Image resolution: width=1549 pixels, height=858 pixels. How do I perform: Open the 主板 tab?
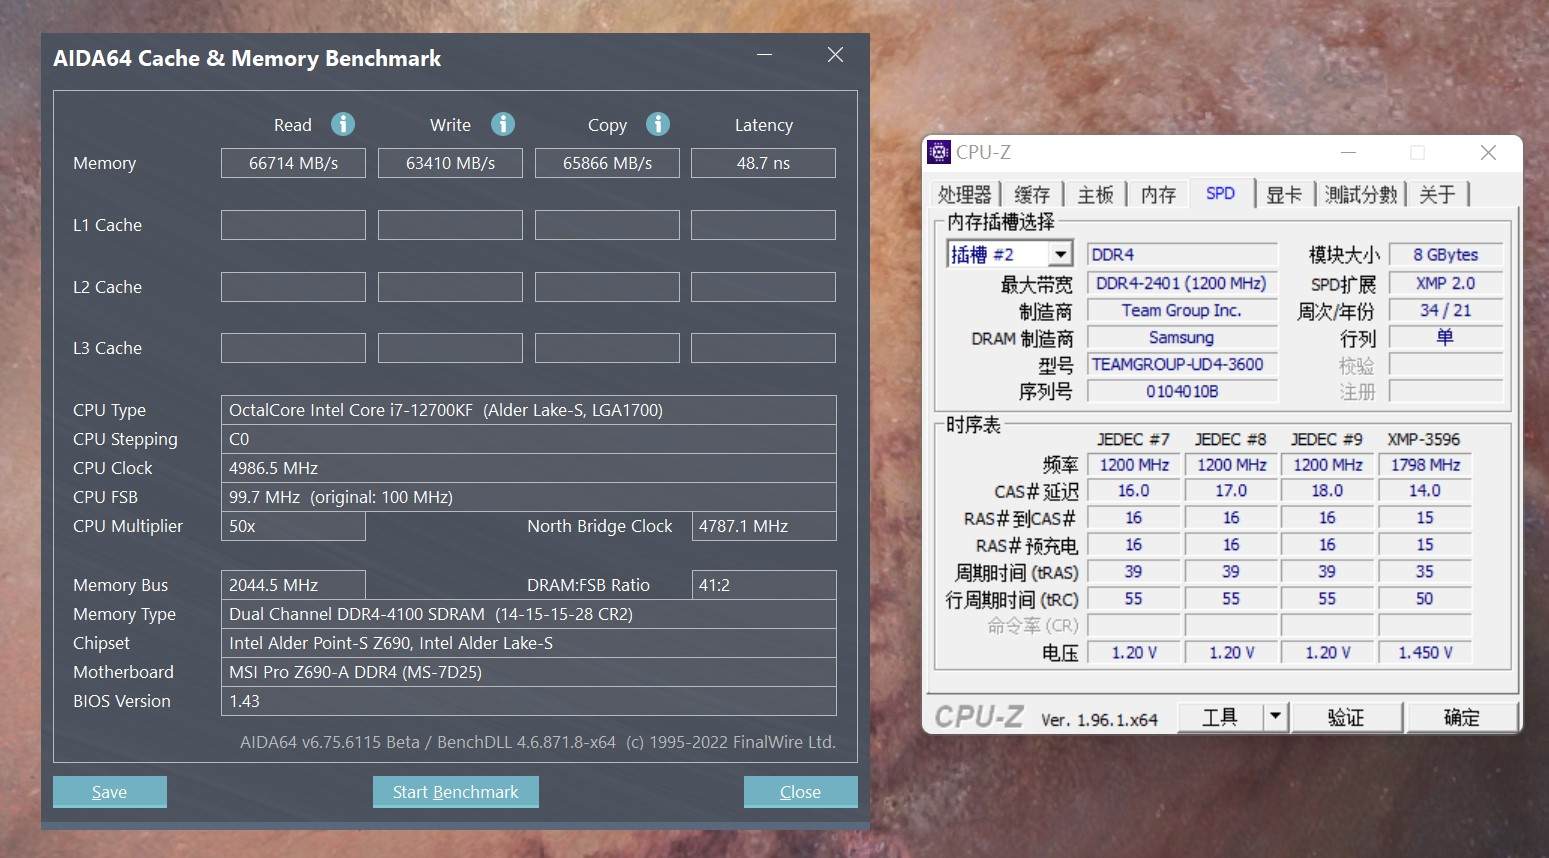[x=1095, y=194]
